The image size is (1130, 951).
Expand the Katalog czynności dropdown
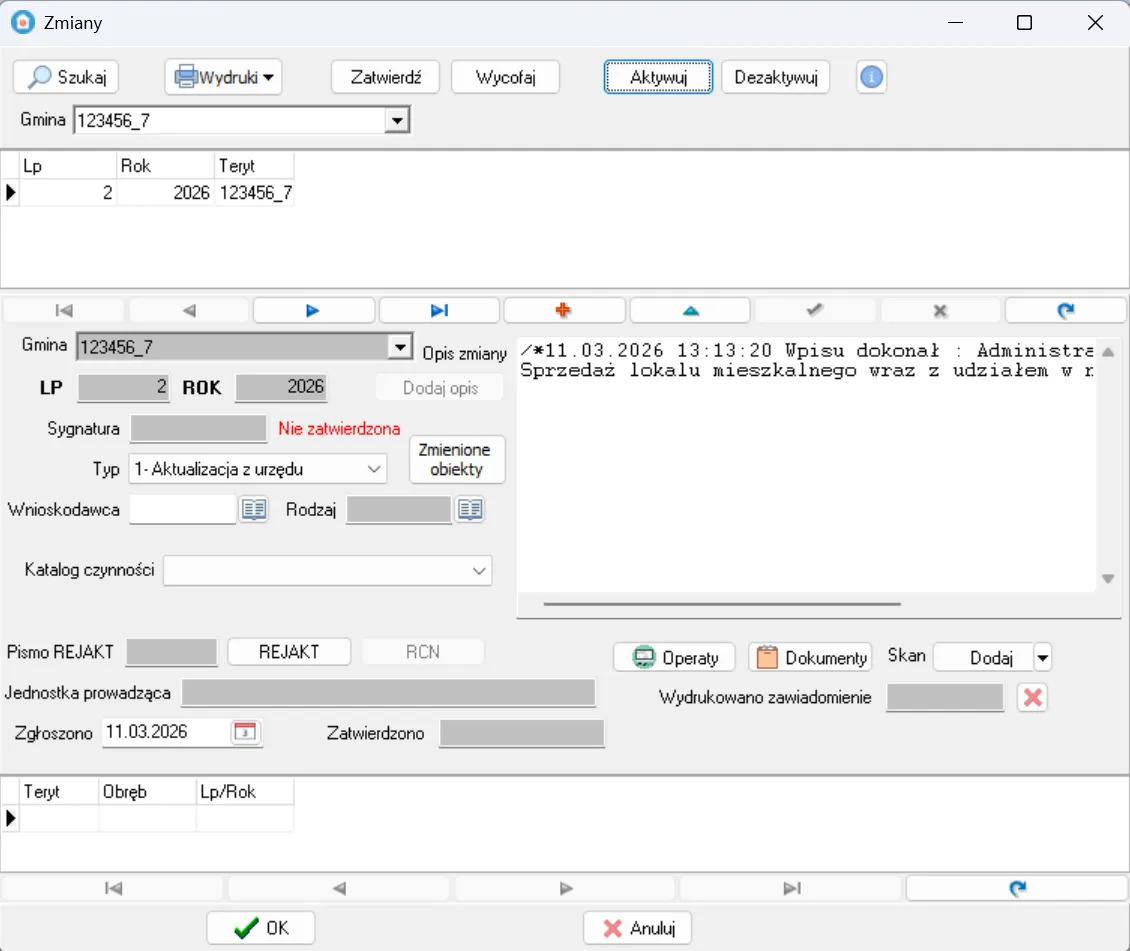pos(478,571)
